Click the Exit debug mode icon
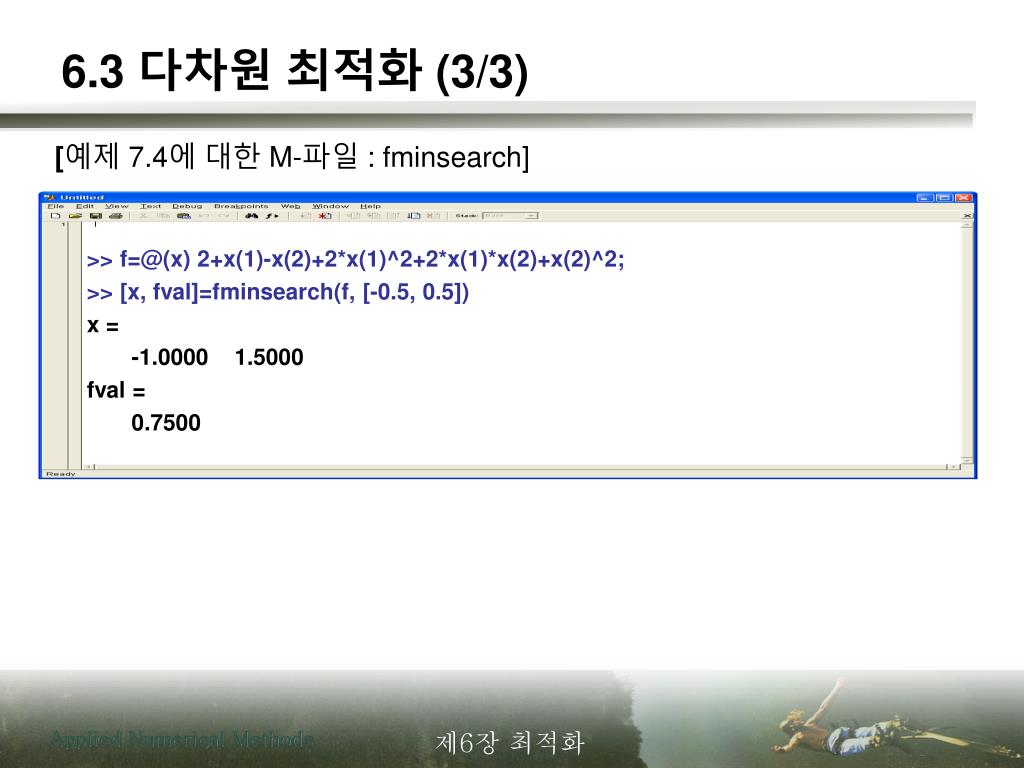This screenshot has height=768, width=1024. click(434, 216)
